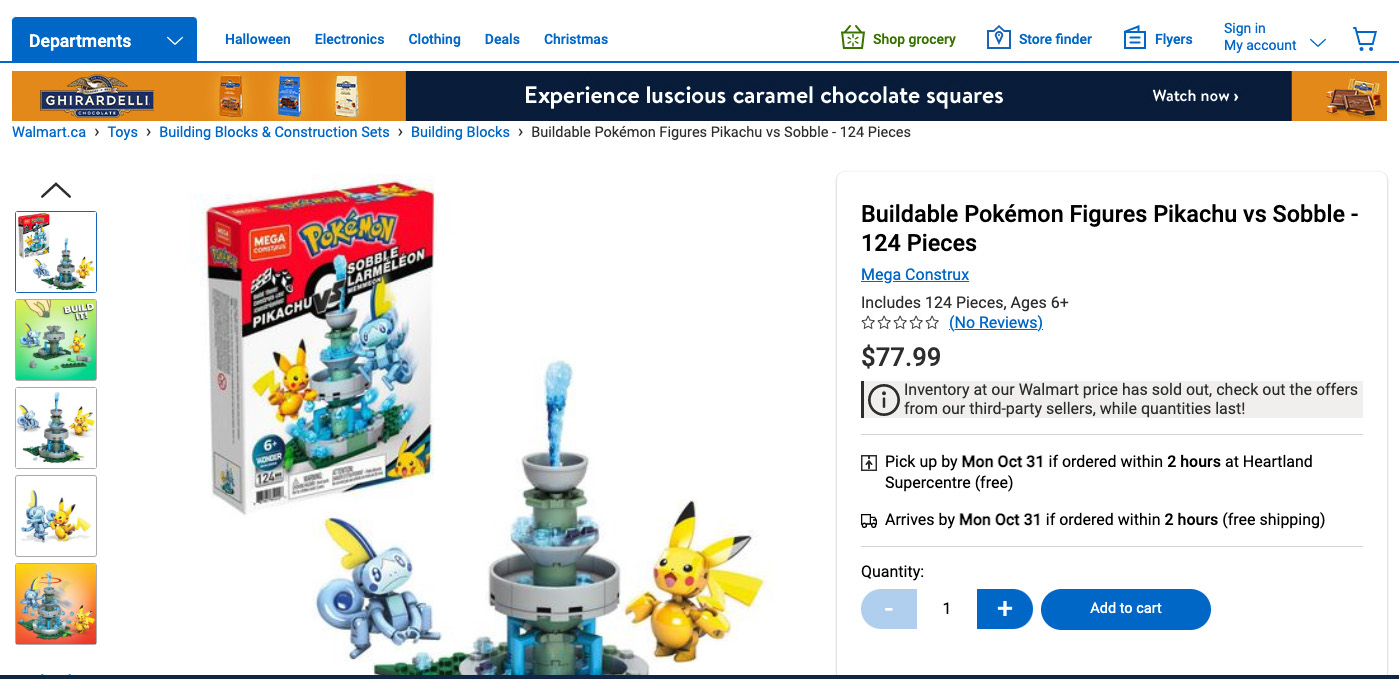This screenshot has height=679, width=1399.
Task: Click the Store finder map pin icon
Action: 998,39
